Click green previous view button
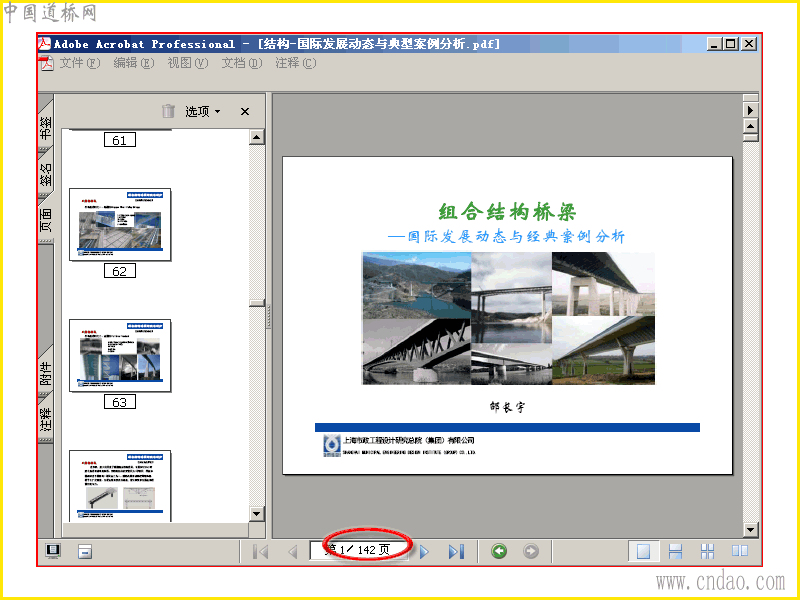Viewport: 800px width, 600px height. click(x=499, y=551)
